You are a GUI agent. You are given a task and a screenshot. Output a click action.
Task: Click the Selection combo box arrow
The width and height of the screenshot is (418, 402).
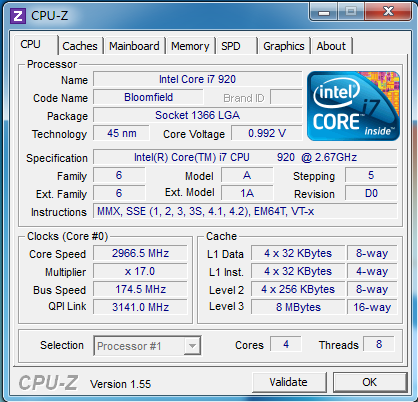[192, 346]
